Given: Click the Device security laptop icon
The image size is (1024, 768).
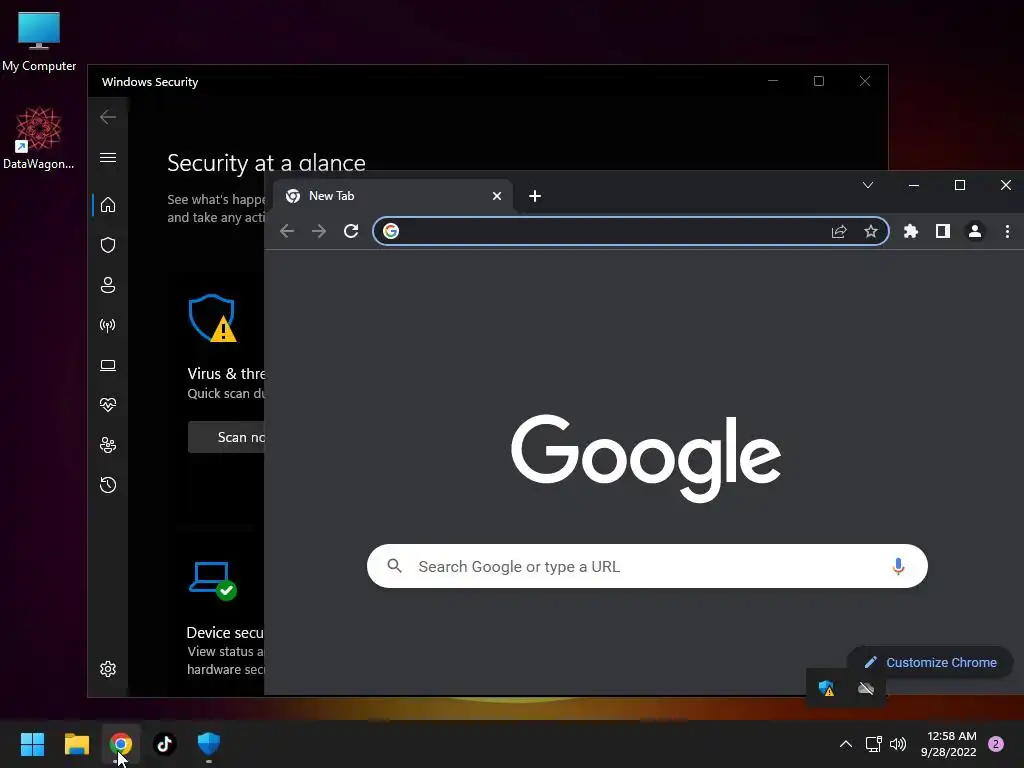Looking at the screenshot, I should click(x=213, y=581).
